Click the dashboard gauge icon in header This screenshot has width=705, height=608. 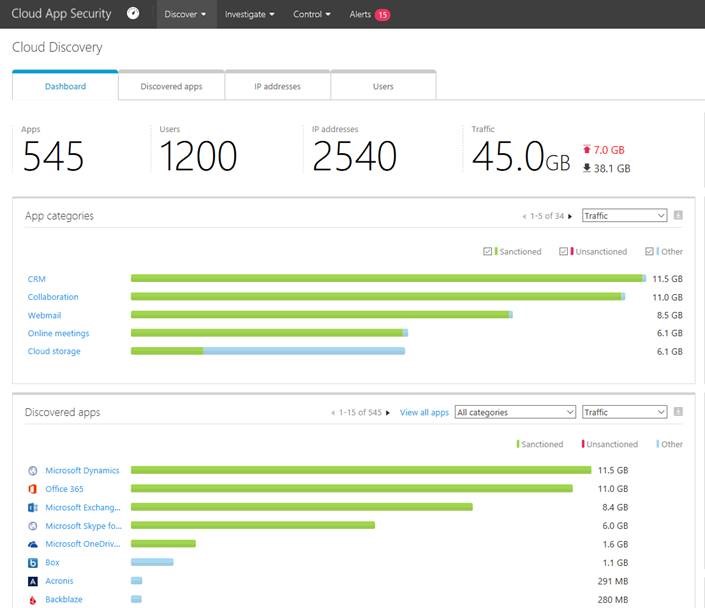pos(133,13)
